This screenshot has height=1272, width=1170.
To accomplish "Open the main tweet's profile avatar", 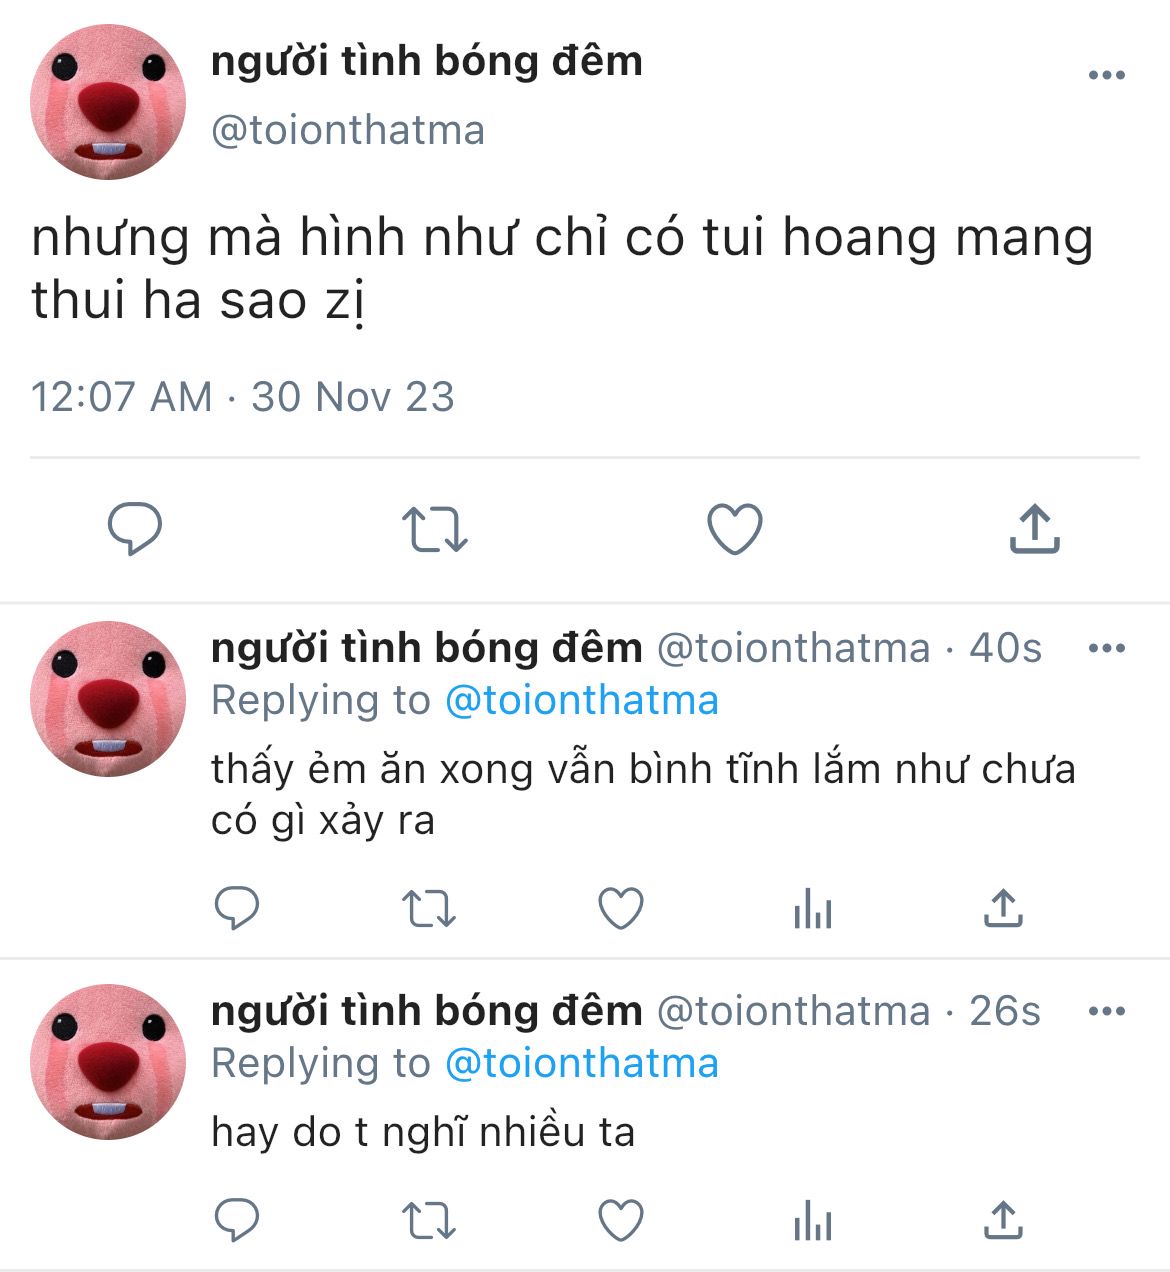I will click(x=108, y=102).
